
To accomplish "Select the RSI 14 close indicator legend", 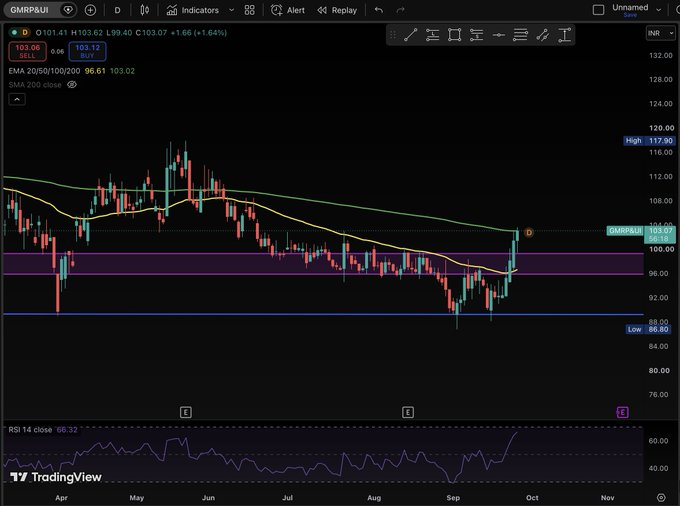I will click(30, 430).
